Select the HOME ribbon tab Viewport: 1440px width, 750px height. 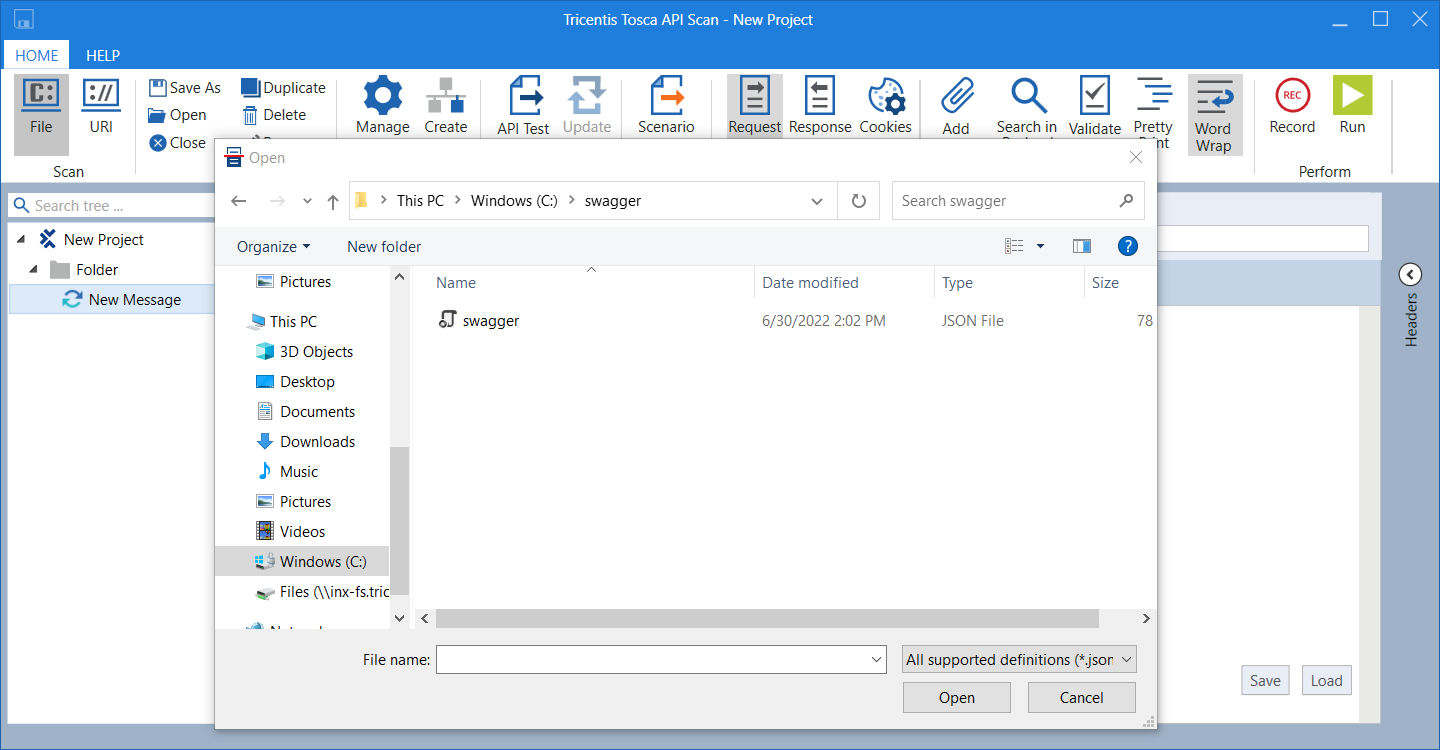click(36, 56)
